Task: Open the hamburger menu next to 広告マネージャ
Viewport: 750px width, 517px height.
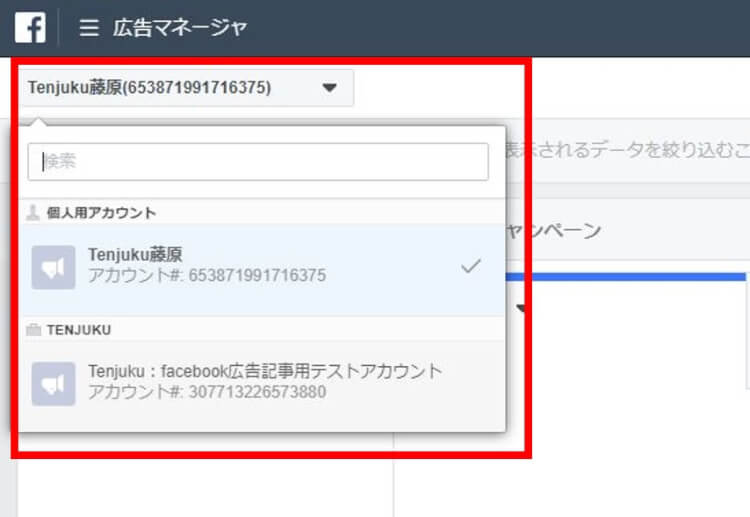Action: pyautogui.click(x=89, y=28)
